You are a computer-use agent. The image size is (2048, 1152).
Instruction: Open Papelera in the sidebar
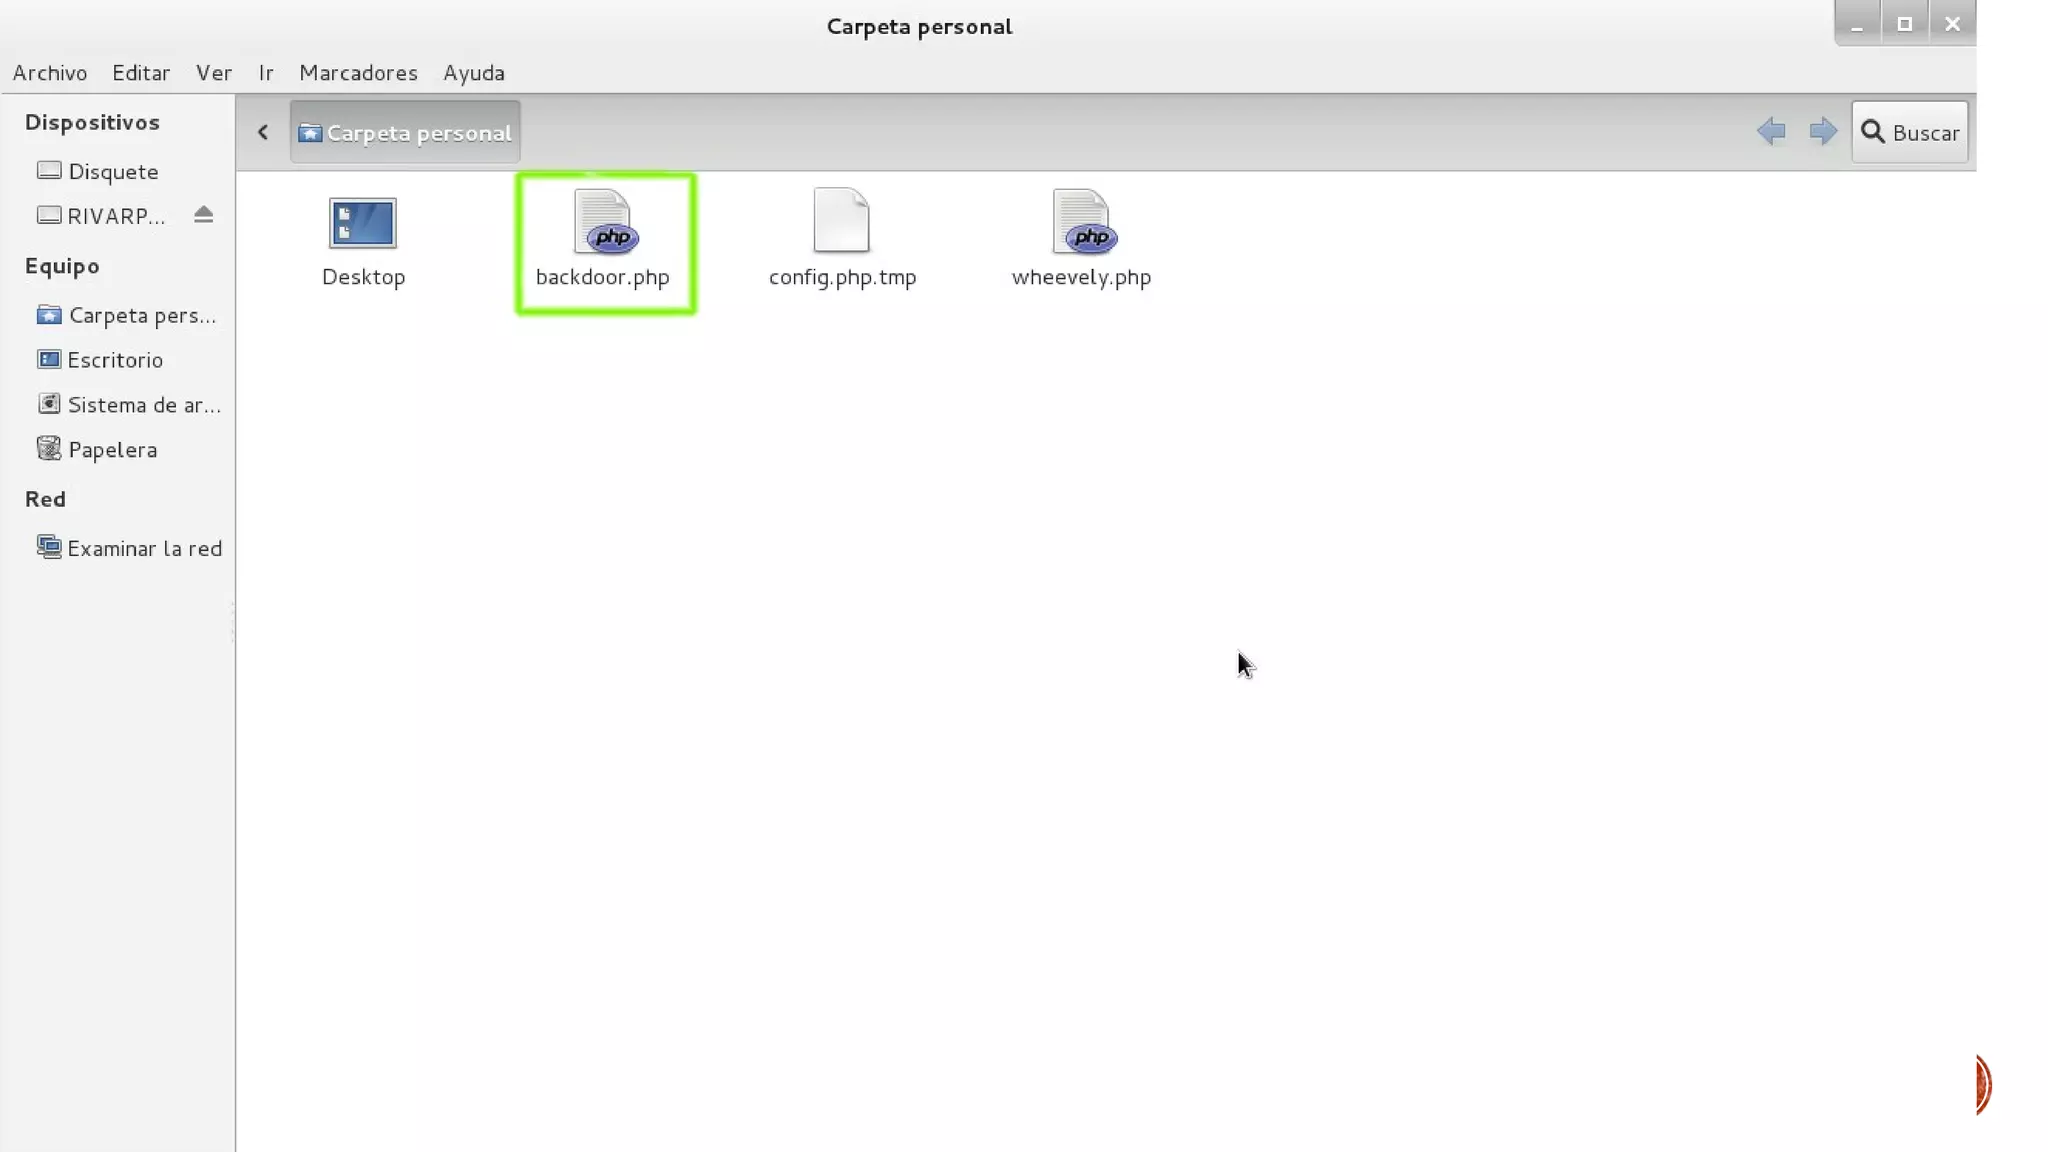coord(112,450)
